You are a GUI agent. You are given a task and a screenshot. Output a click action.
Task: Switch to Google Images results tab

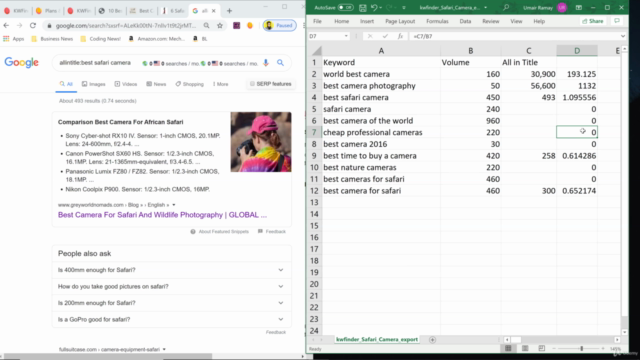point(93,84)
